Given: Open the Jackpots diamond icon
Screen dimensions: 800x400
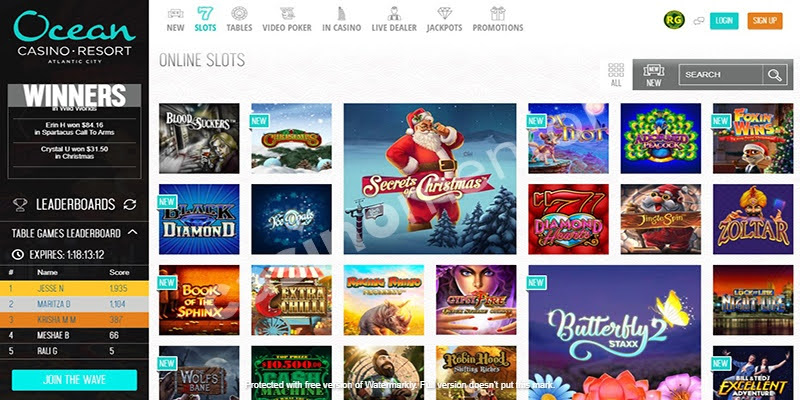Looking at the screenshot, I should tap(444, 13).
